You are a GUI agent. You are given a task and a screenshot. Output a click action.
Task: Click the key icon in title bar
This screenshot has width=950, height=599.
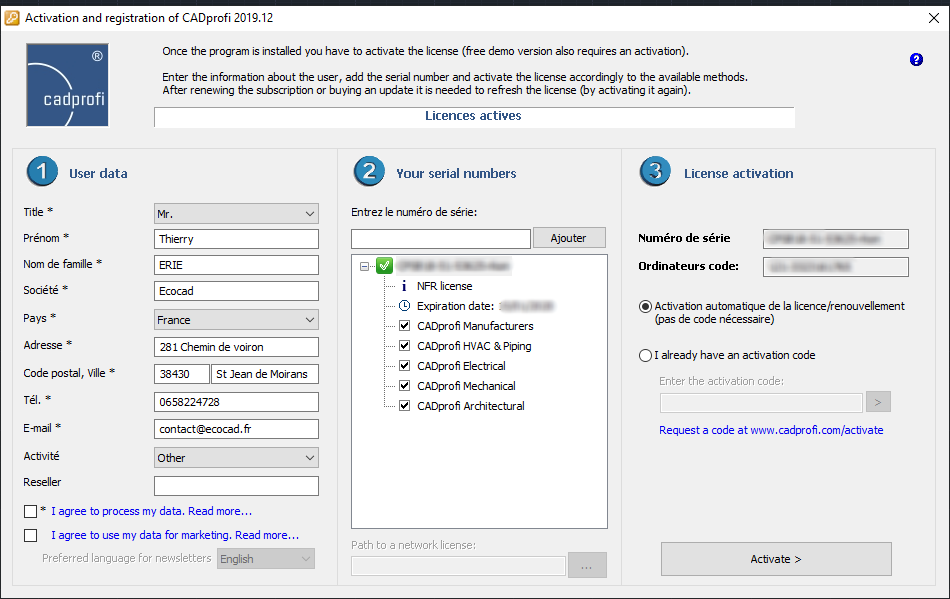[12, 18]
